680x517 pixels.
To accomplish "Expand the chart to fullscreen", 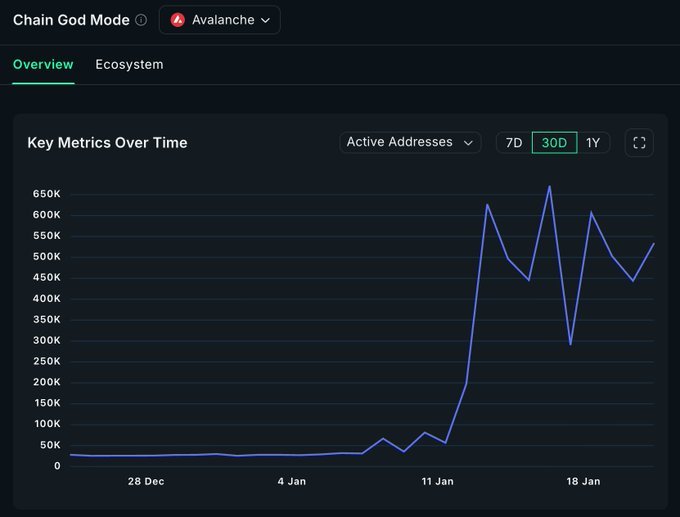I will click(x=639, y=143).
